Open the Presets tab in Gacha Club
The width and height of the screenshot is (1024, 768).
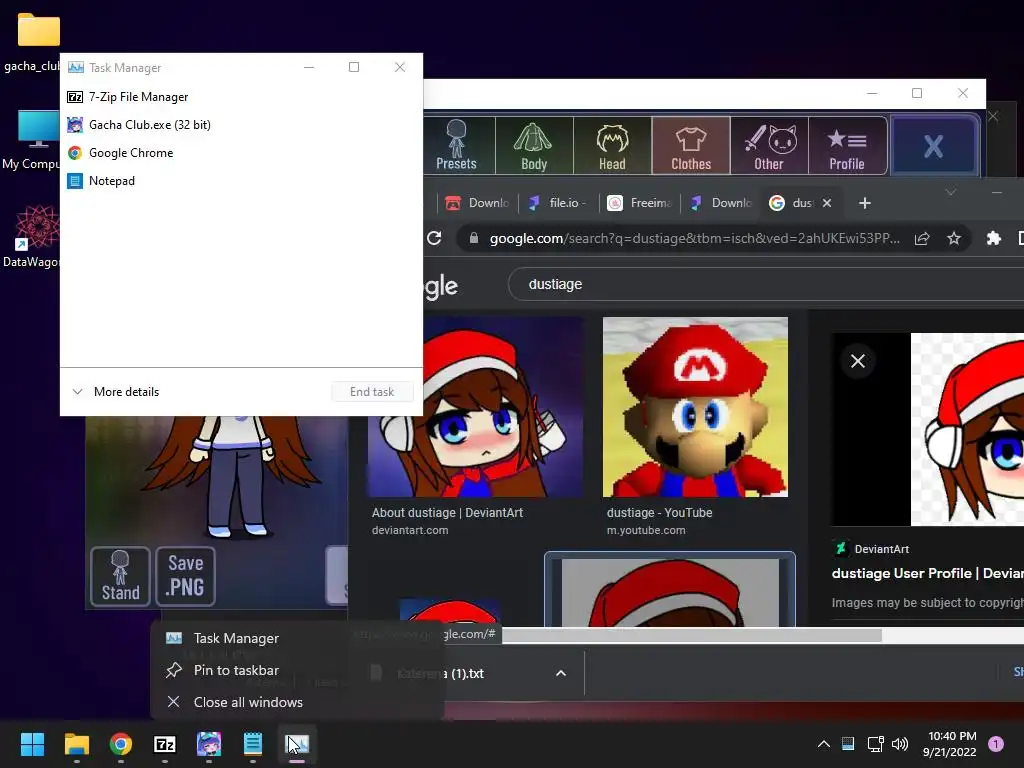(x=457, y=146)
